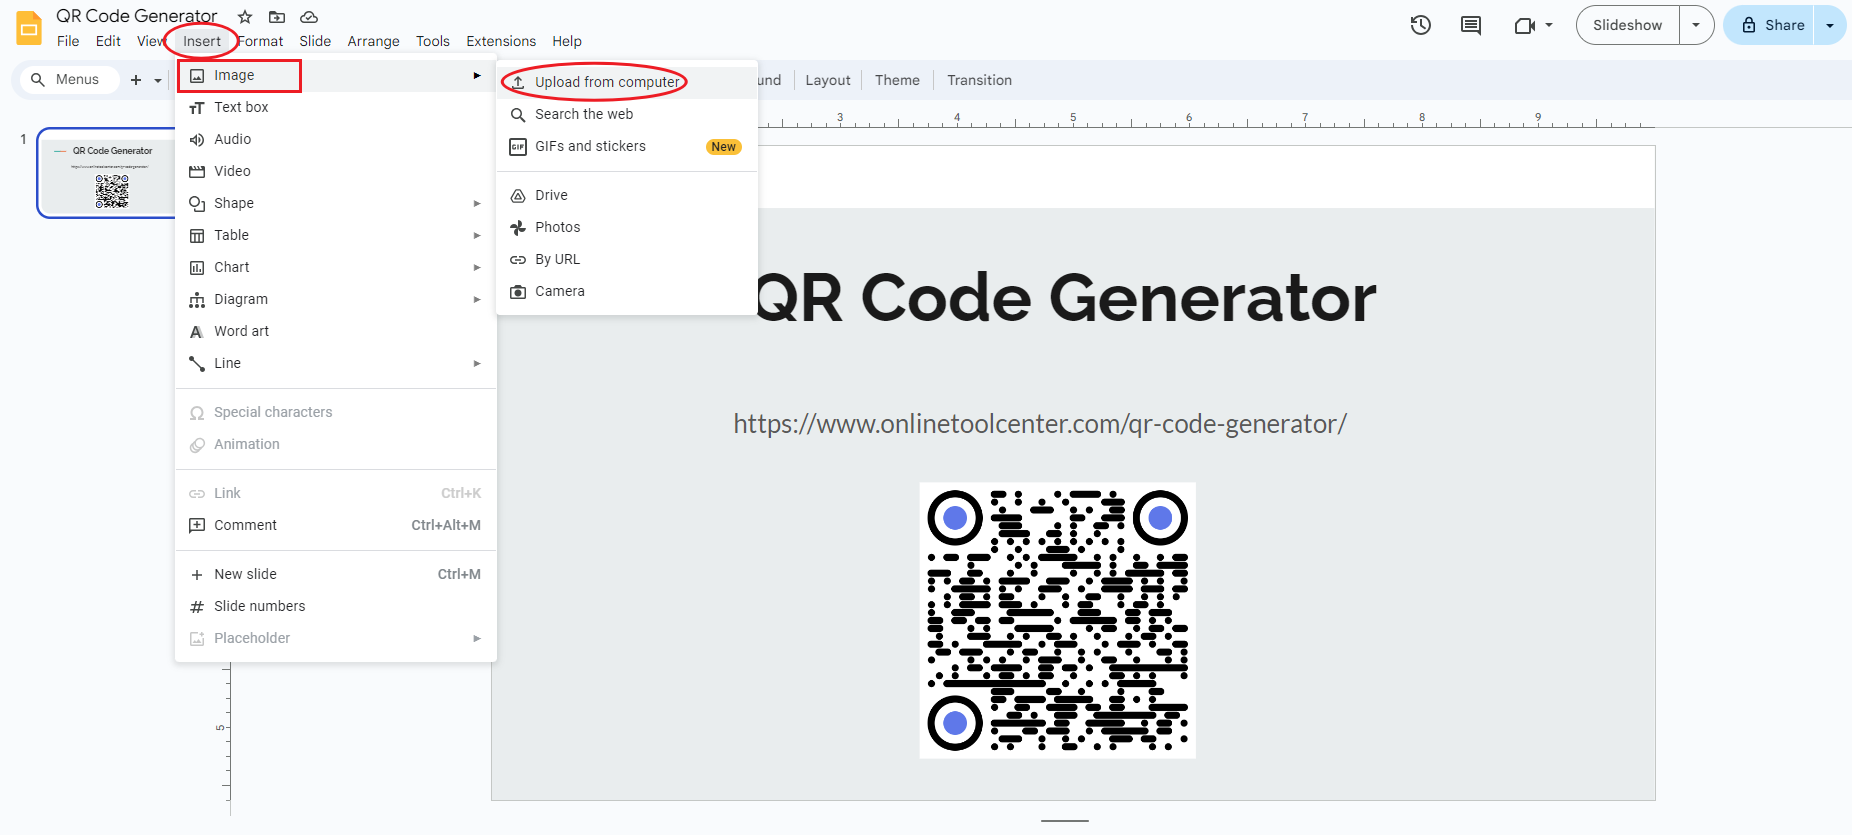Click the QR code image on slide
Screen dimensions: 1852x835
1058,620
